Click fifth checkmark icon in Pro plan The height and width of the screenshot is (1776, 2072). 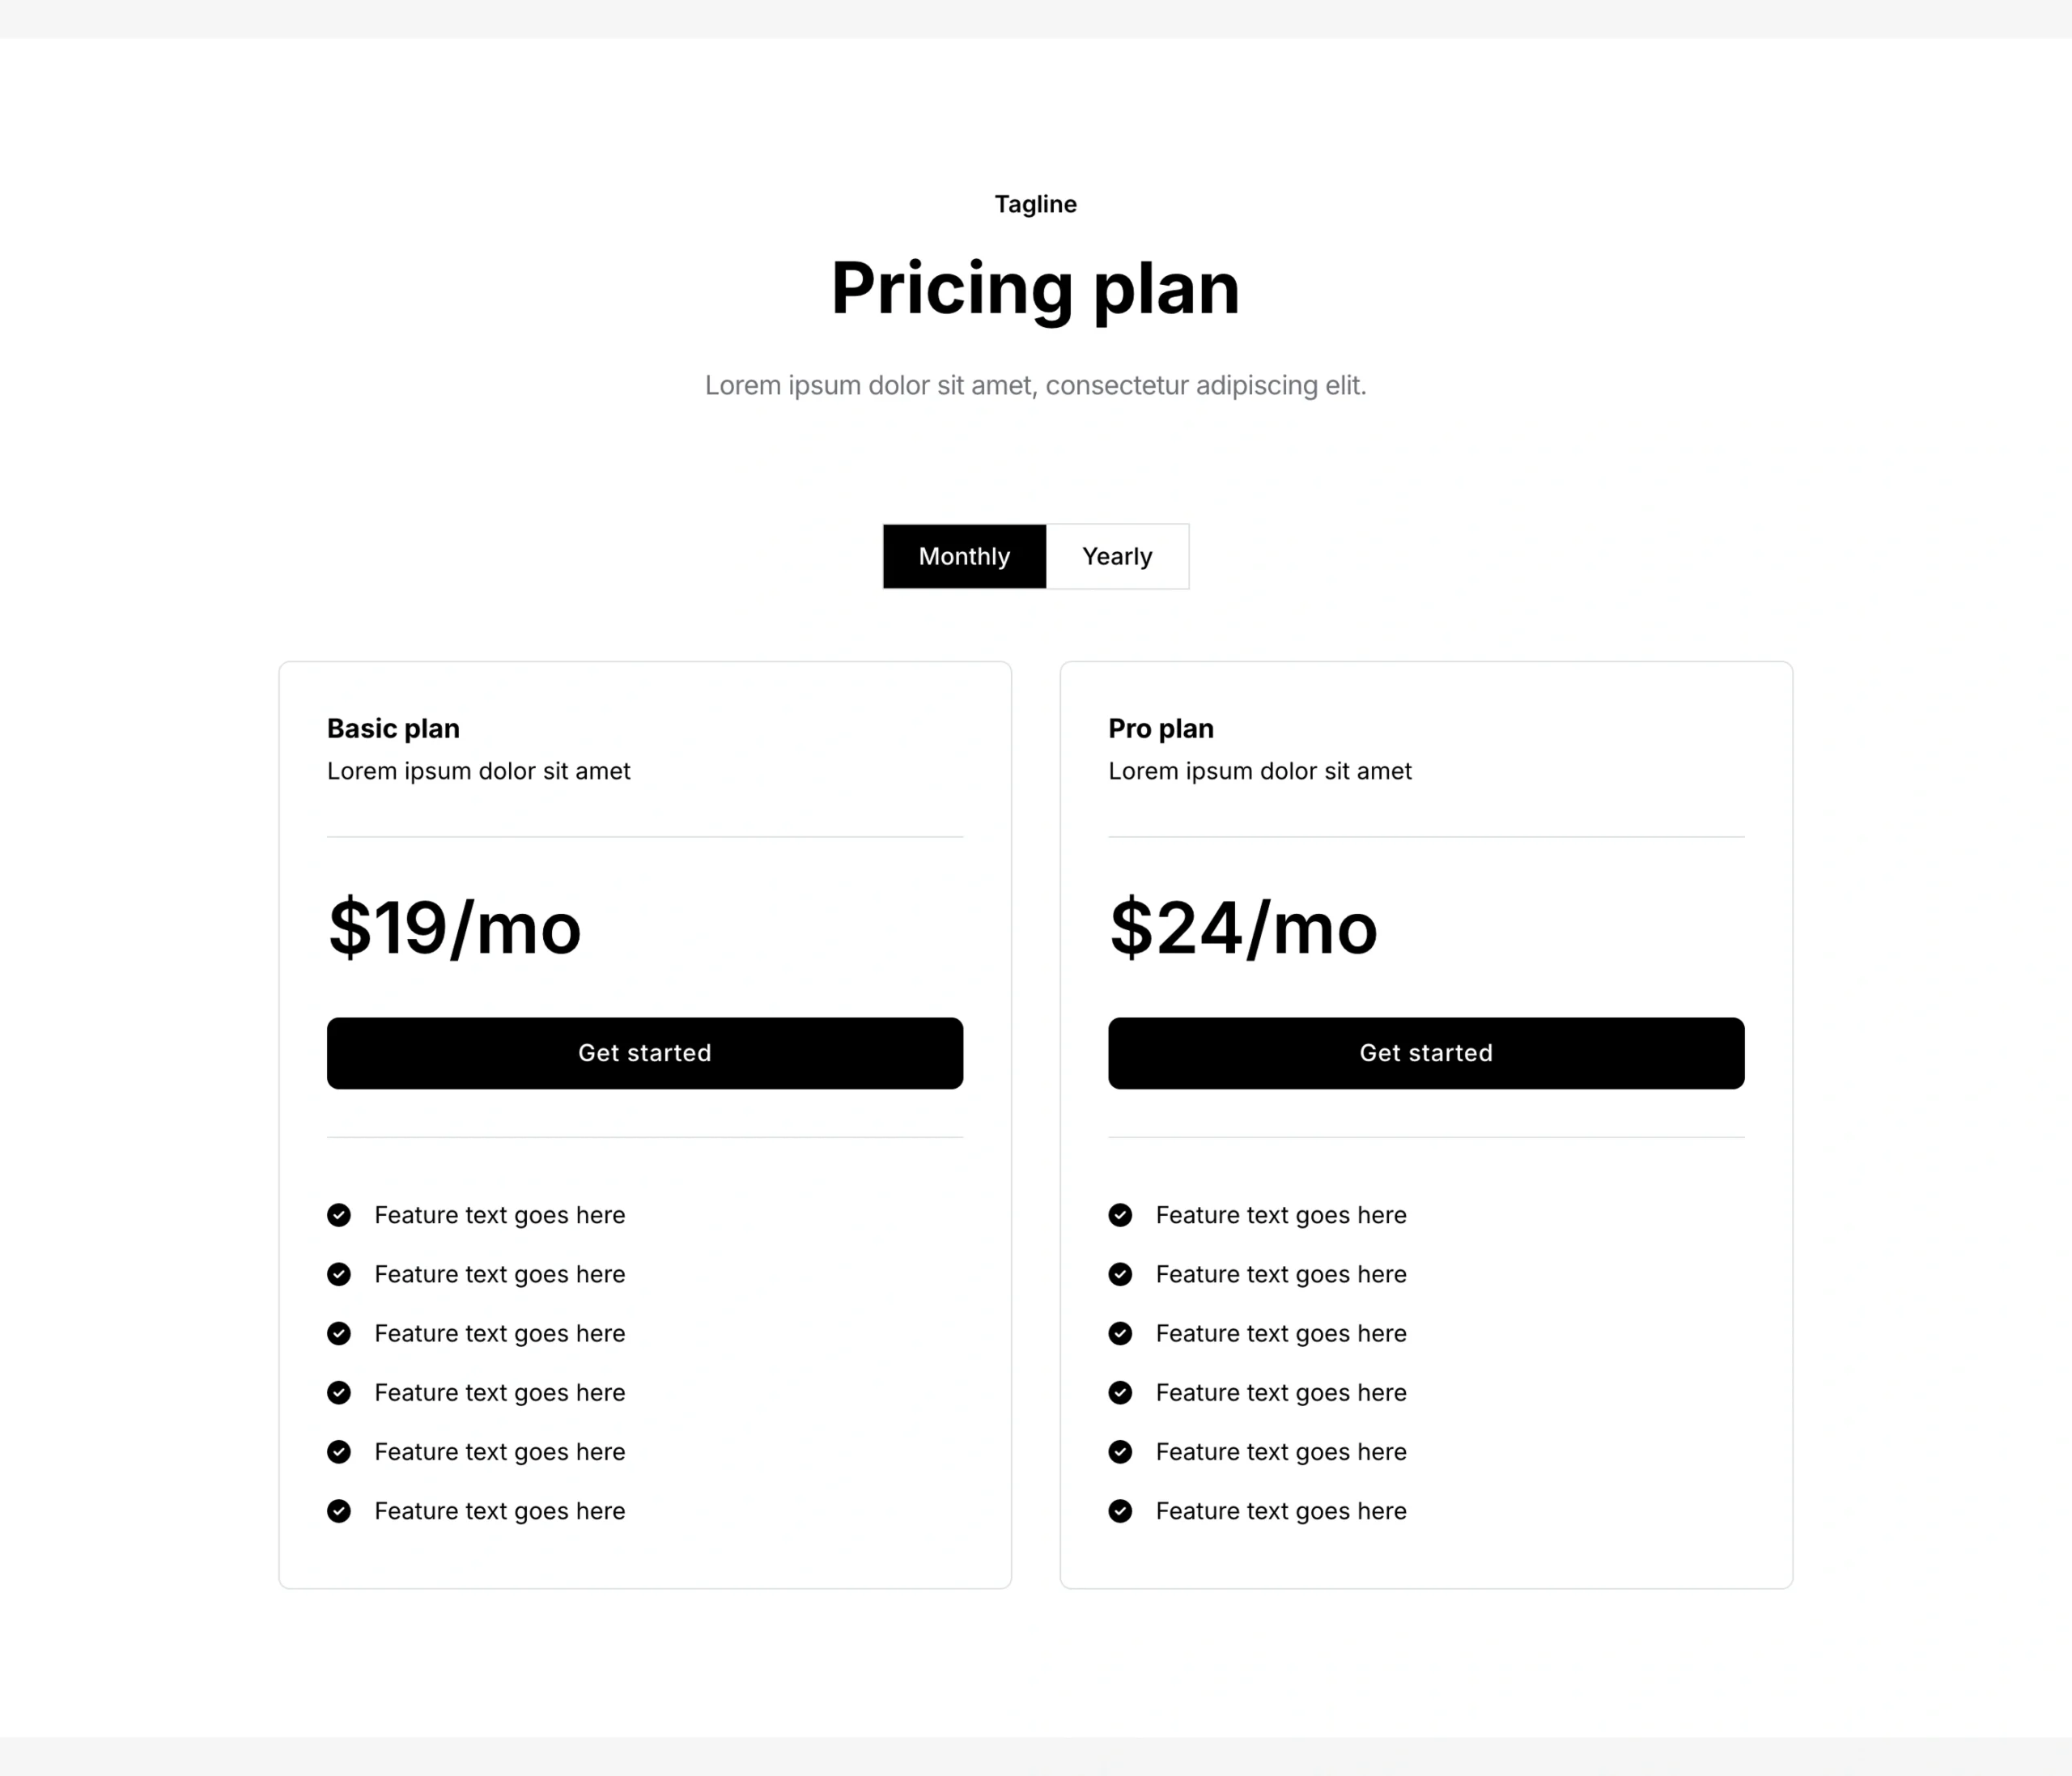pos(1120,1452)
